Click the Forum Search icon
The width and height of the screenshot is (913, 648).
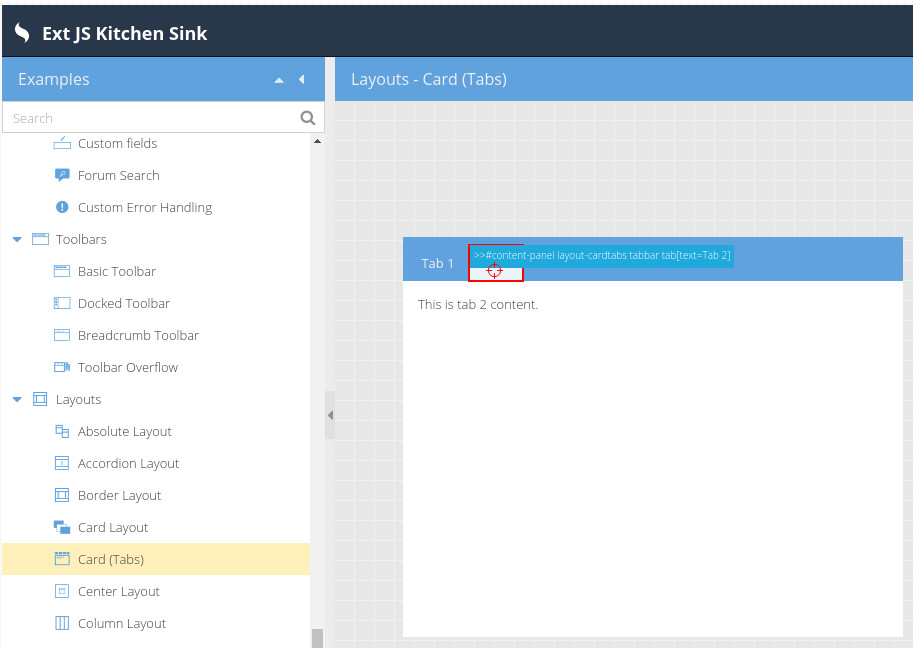click(62, 175)
